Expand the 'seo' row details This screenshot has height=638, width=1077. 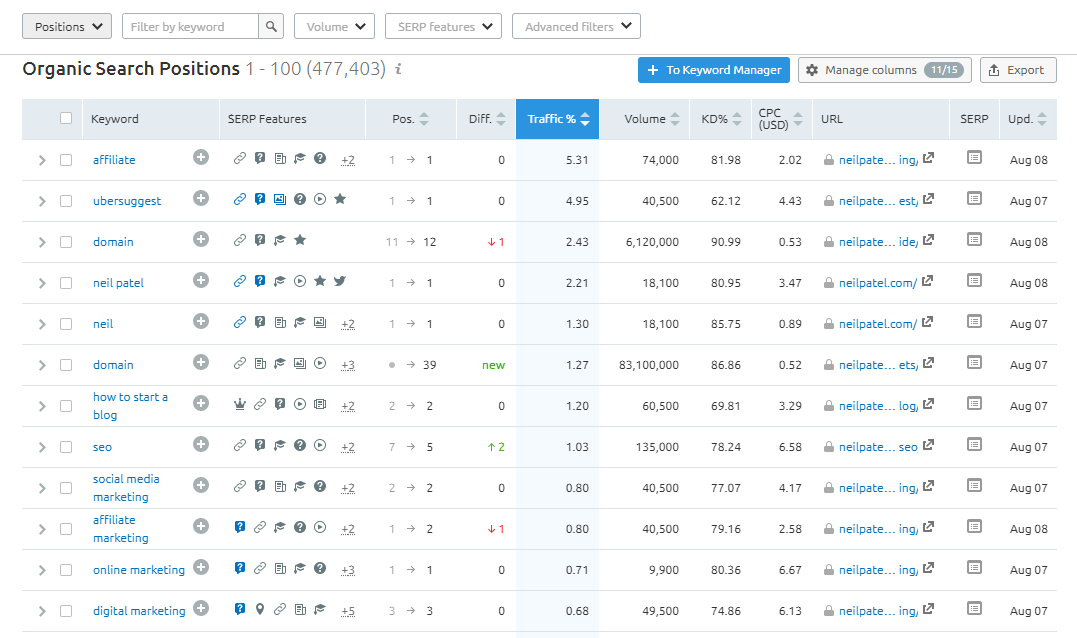coord(42,447)
